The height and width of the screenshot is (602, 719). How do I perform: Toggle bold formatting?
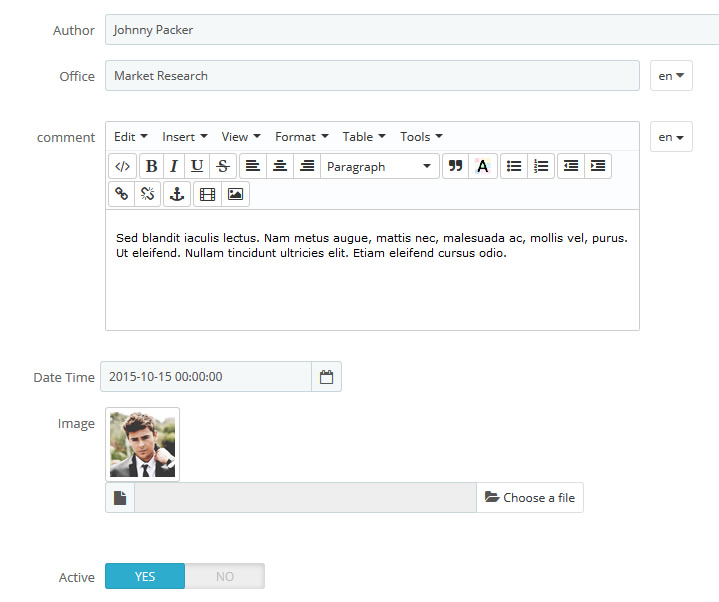[x=151, y=166]
